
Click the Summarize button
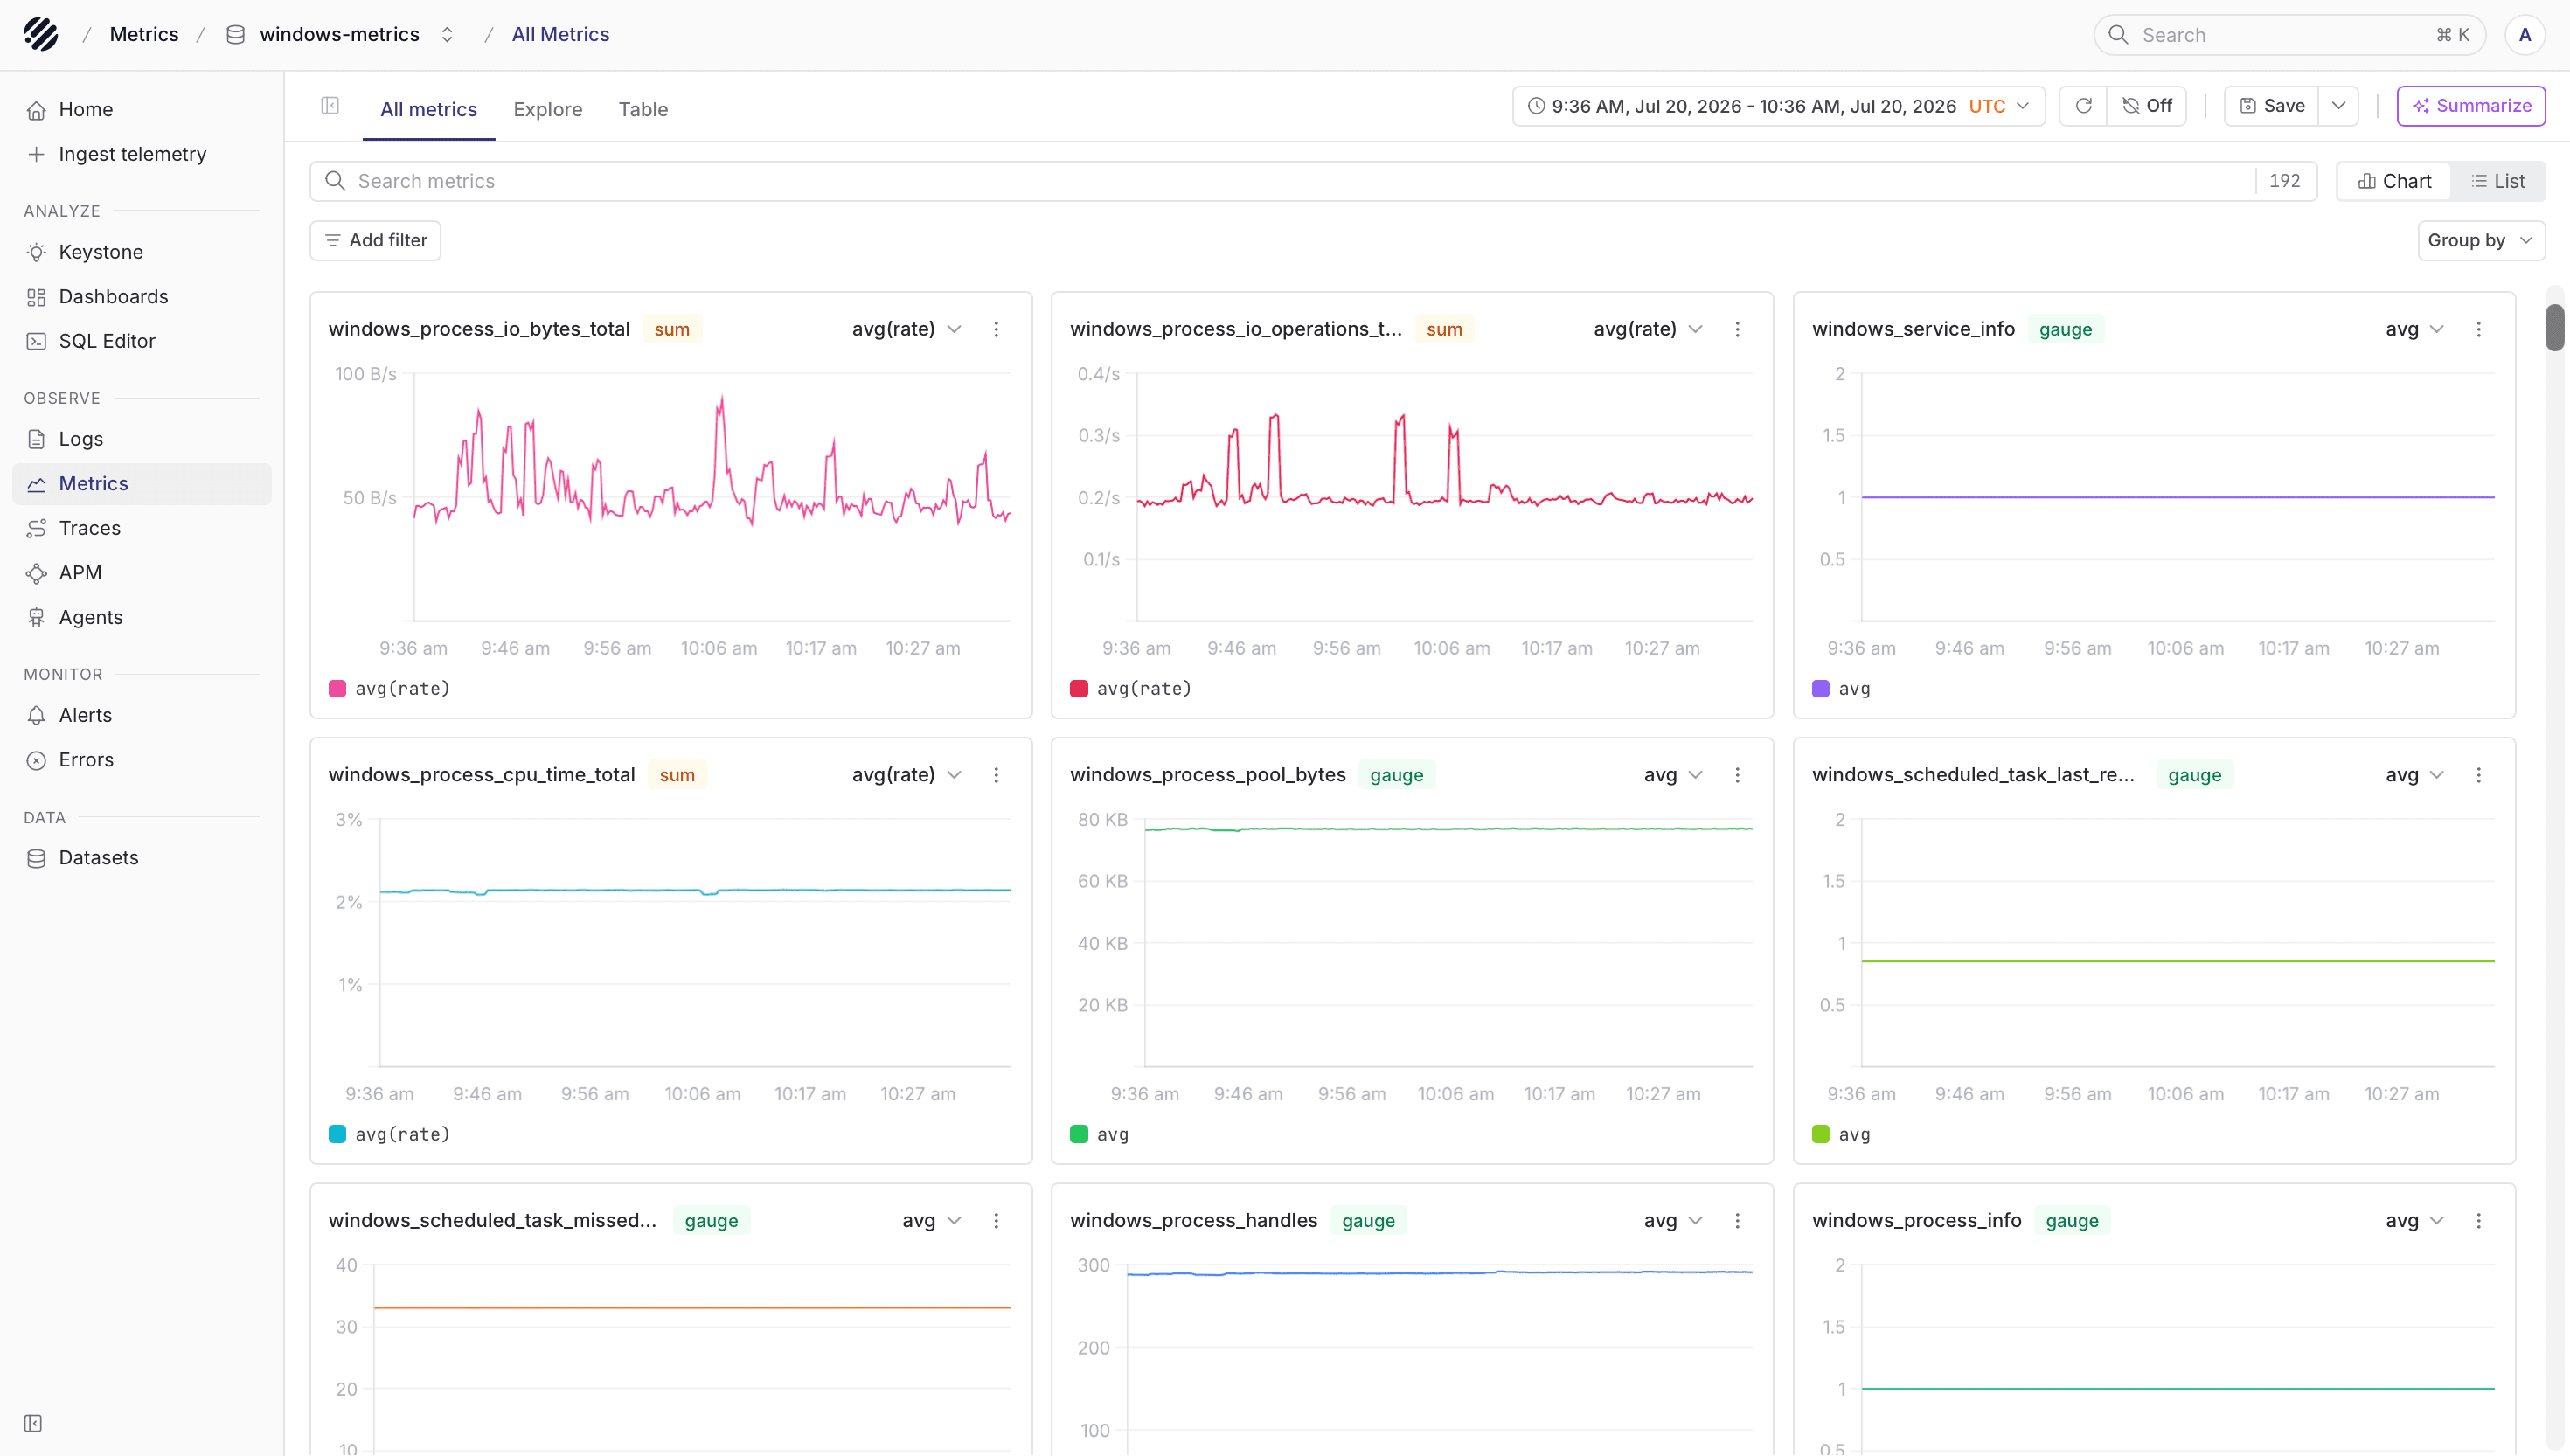coord(2471,106)
